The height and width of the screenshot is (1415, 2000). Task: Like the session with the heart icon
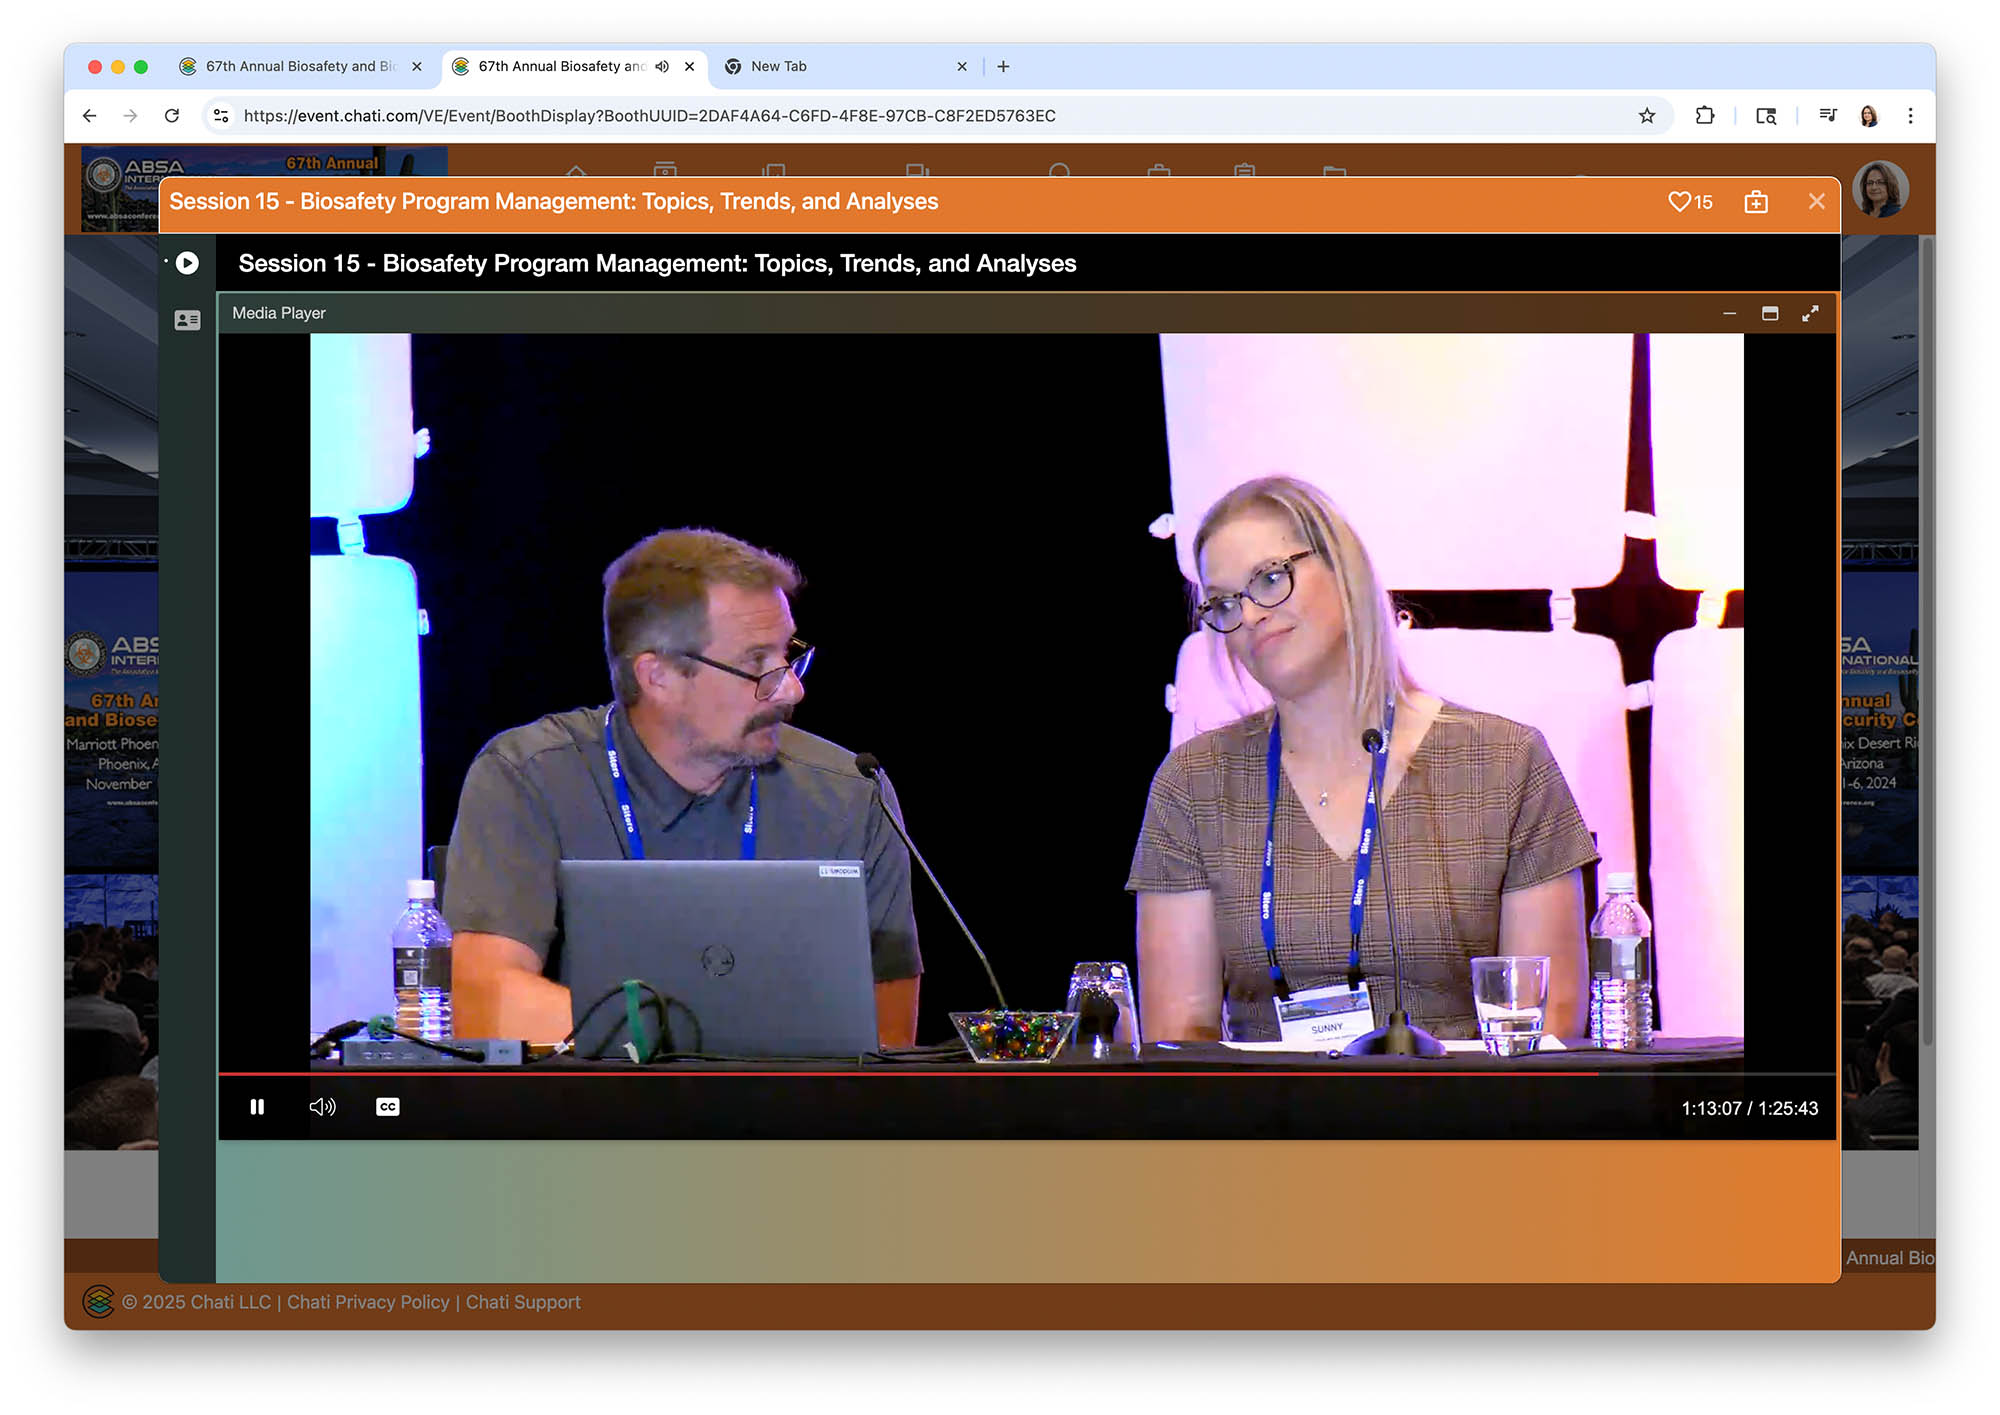1680,202
